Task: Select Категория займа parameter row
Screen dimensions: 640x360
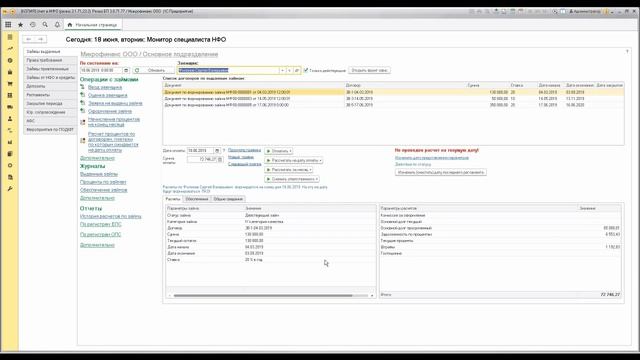Action: (271, 222)
